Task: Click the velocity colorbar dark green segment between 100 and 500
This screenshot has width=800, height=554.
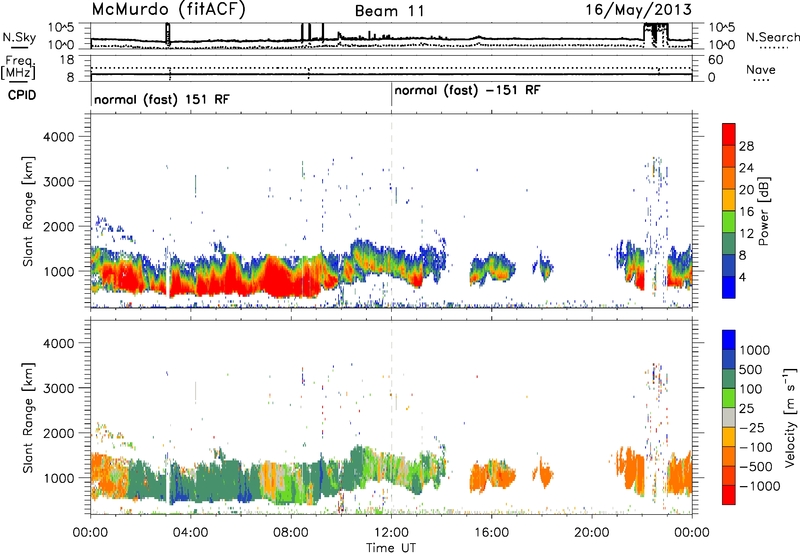Action: click(729, 379)
